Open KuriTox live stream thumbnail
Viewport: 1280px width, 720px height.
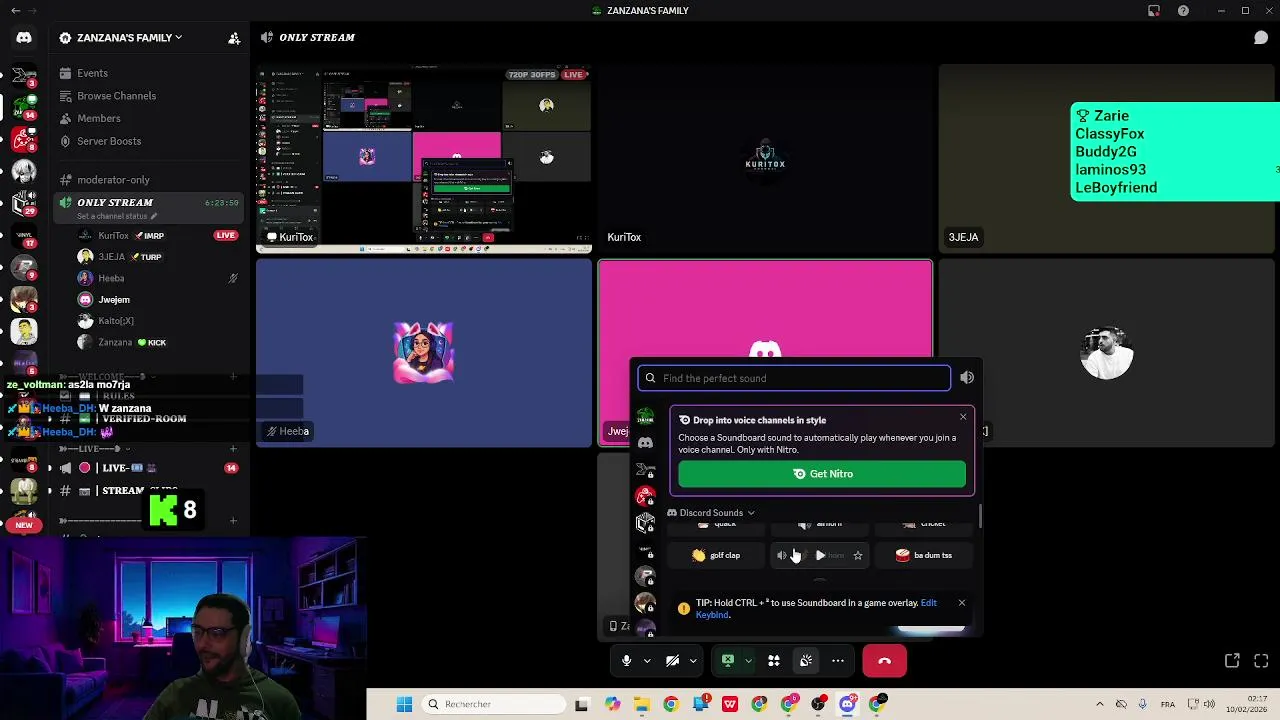(x=424, y=159)
